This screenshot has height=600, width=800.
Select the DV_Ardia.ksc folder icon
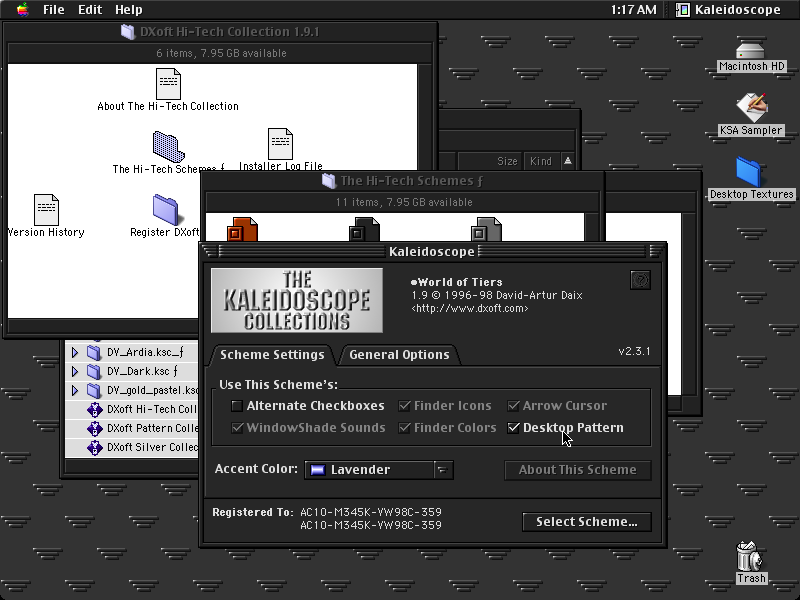click(93, 352)
